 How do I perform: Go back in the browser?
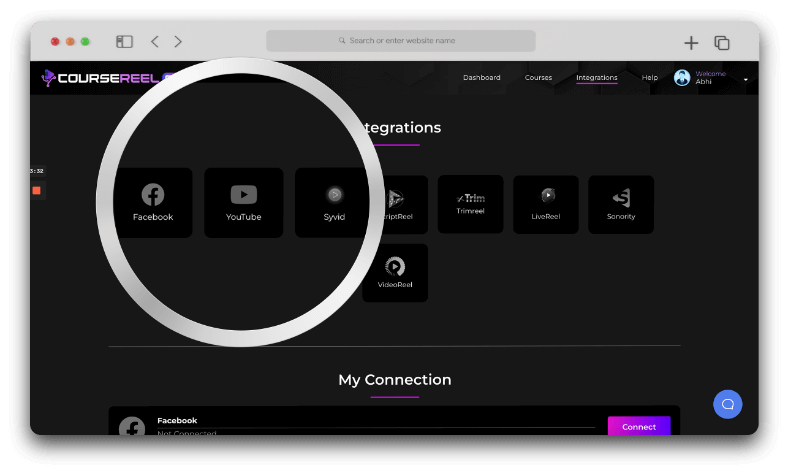pos(155,41)
